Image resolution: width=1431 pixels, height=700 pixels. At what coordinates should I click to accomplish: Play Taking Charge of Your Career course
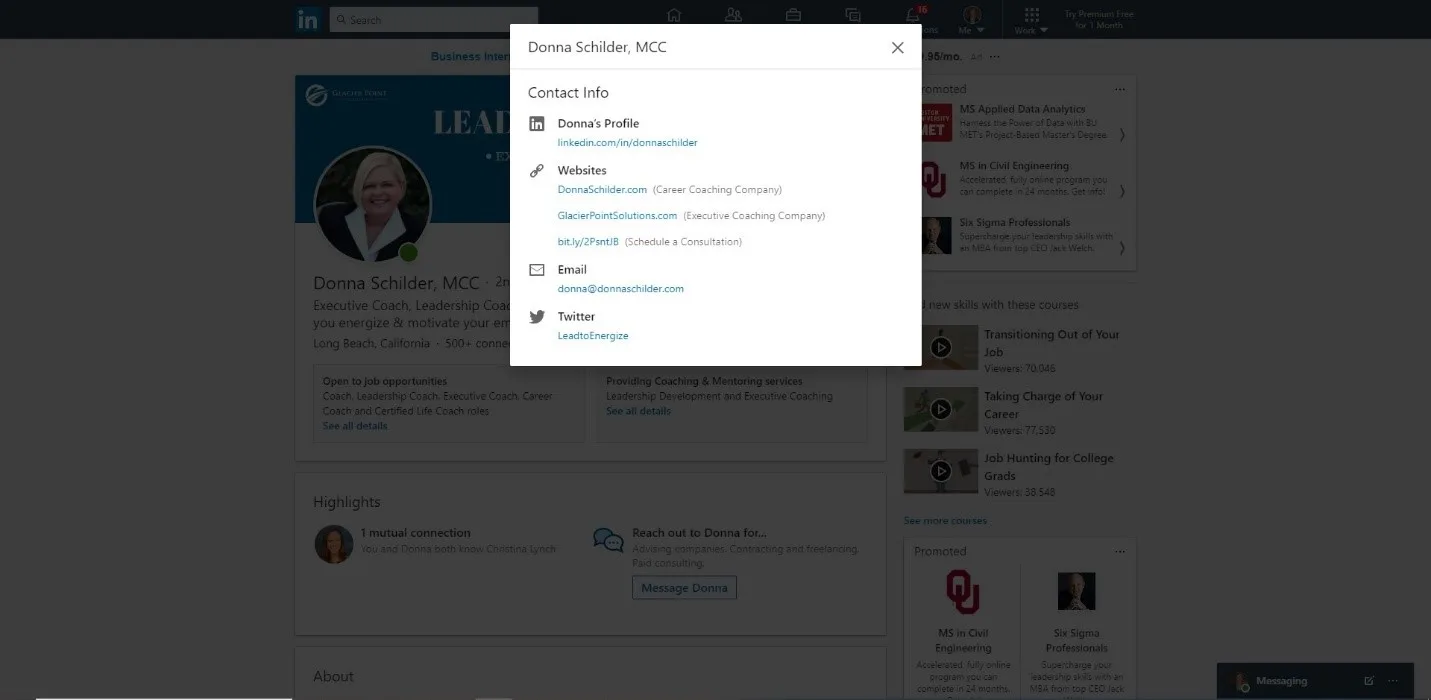[x=941, y=409]
